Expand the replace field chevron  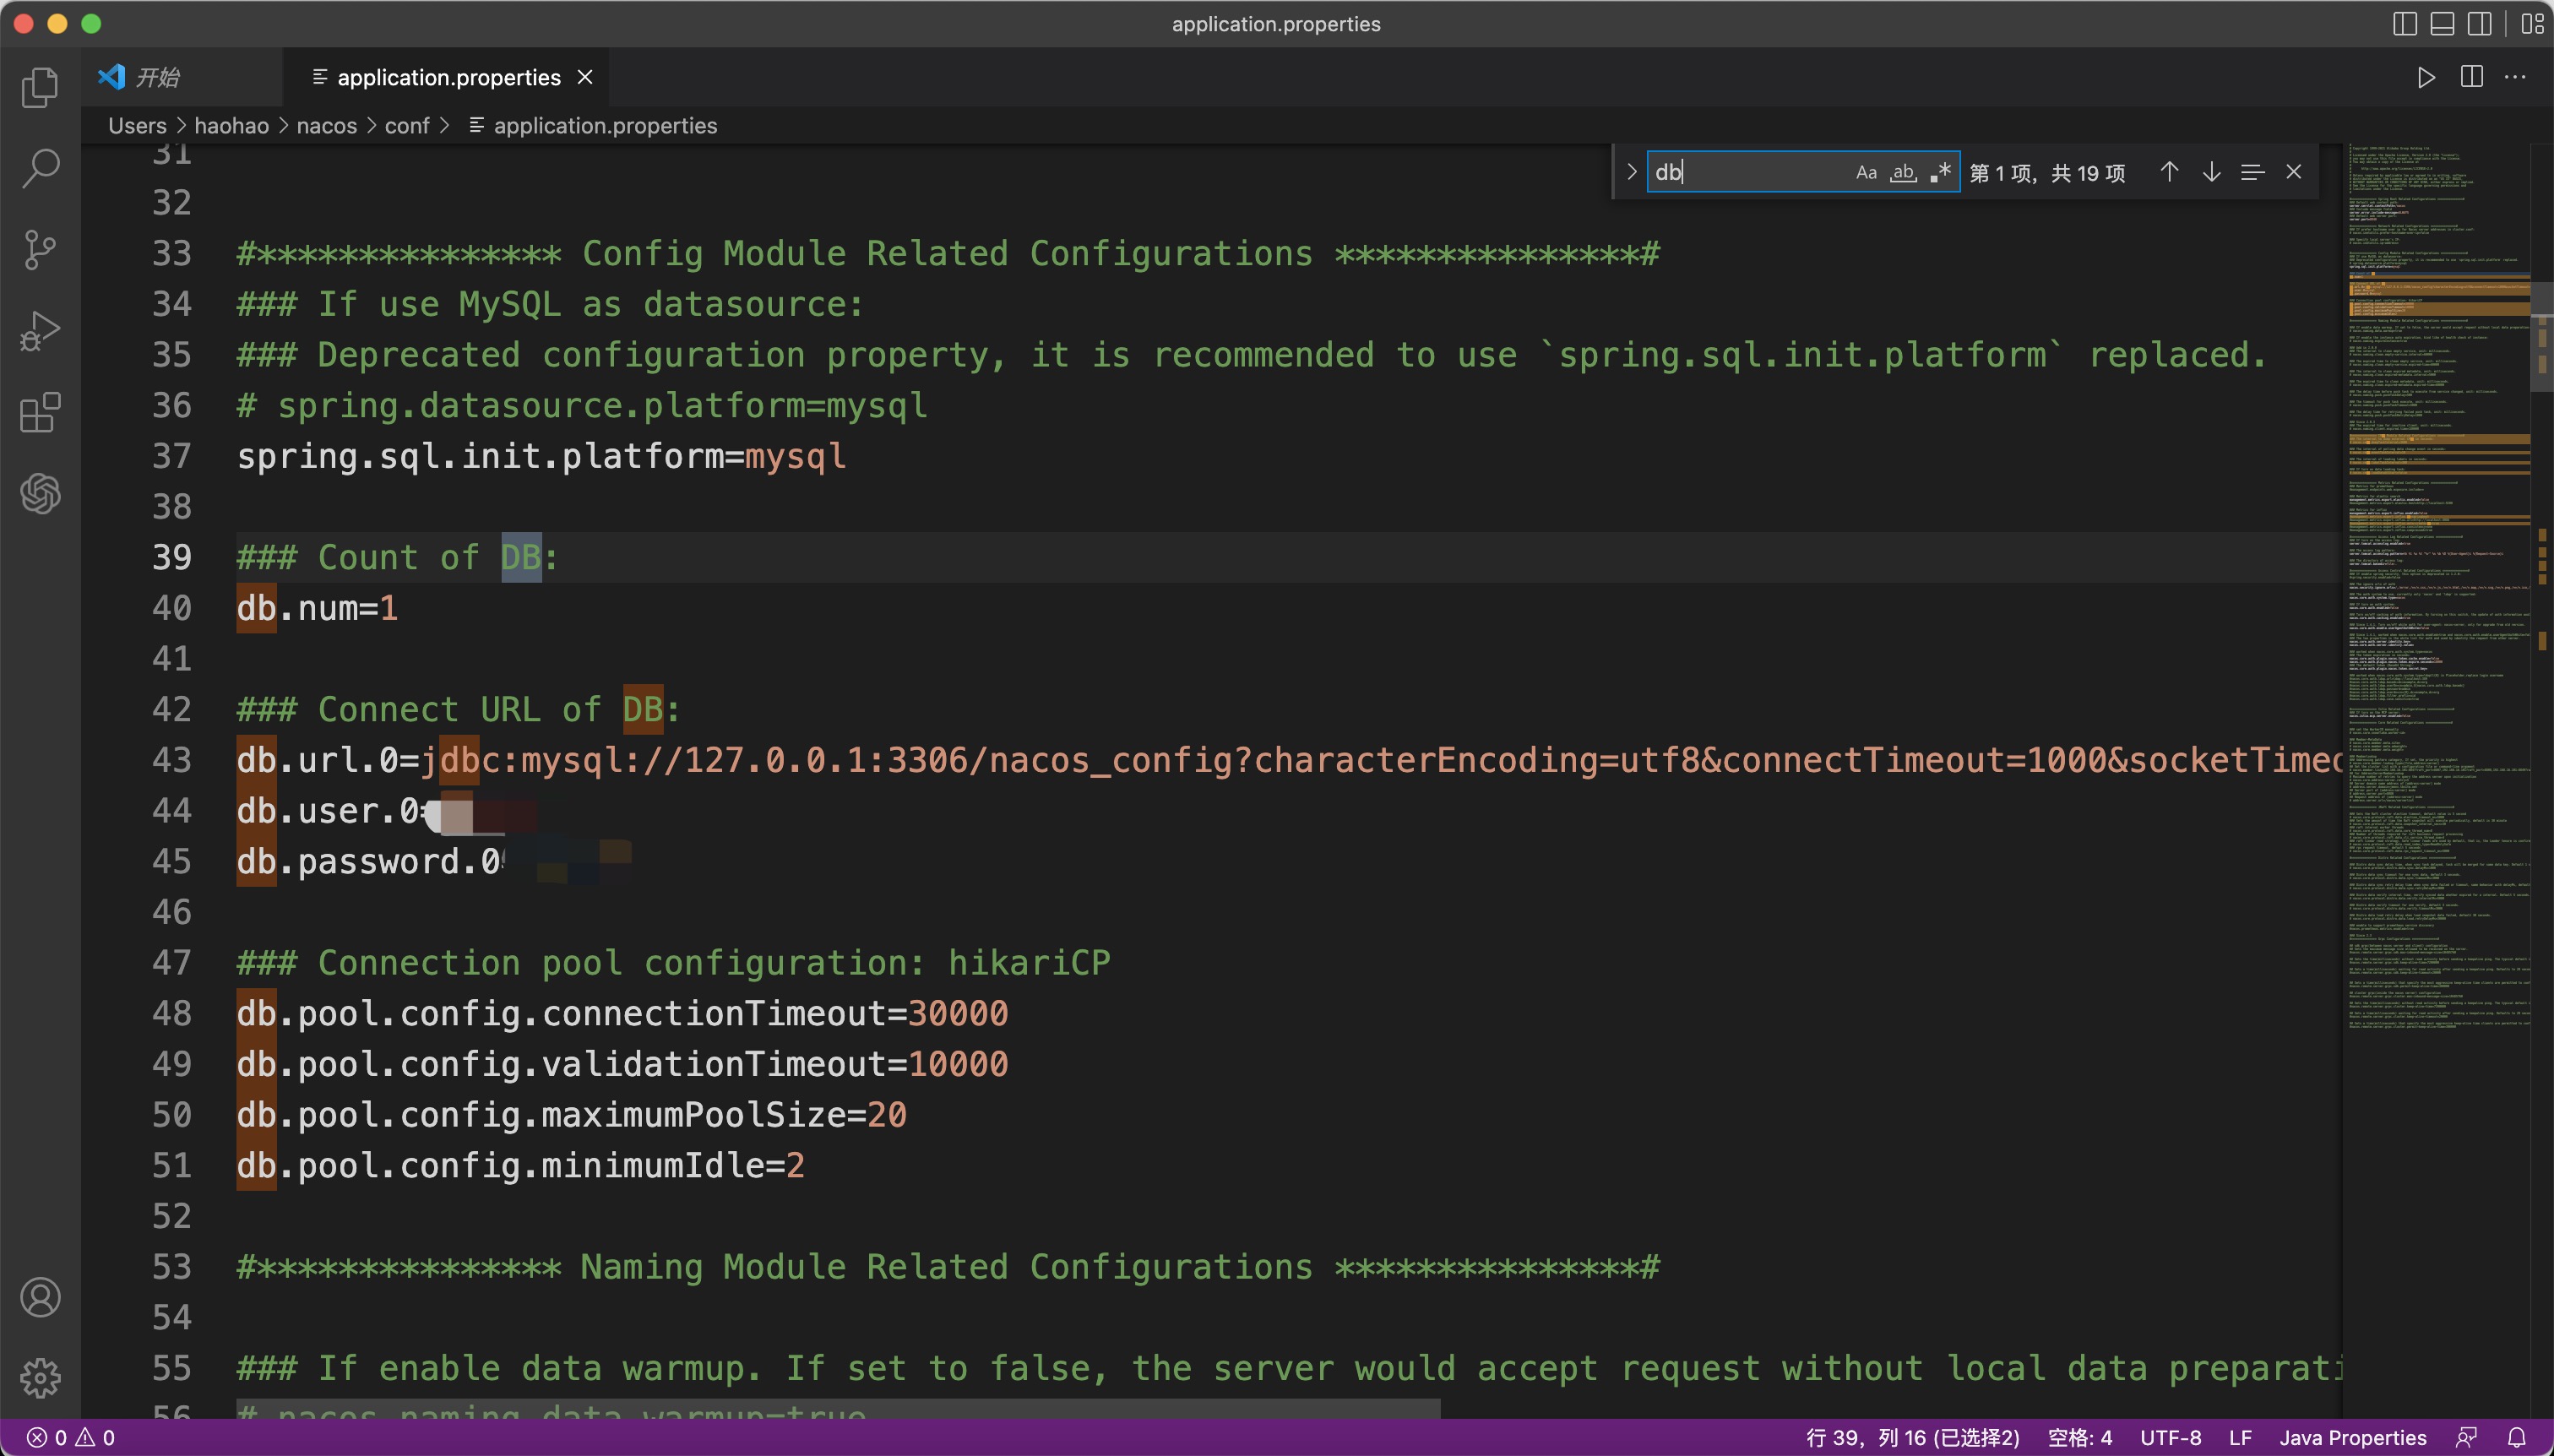(1632, 172)
